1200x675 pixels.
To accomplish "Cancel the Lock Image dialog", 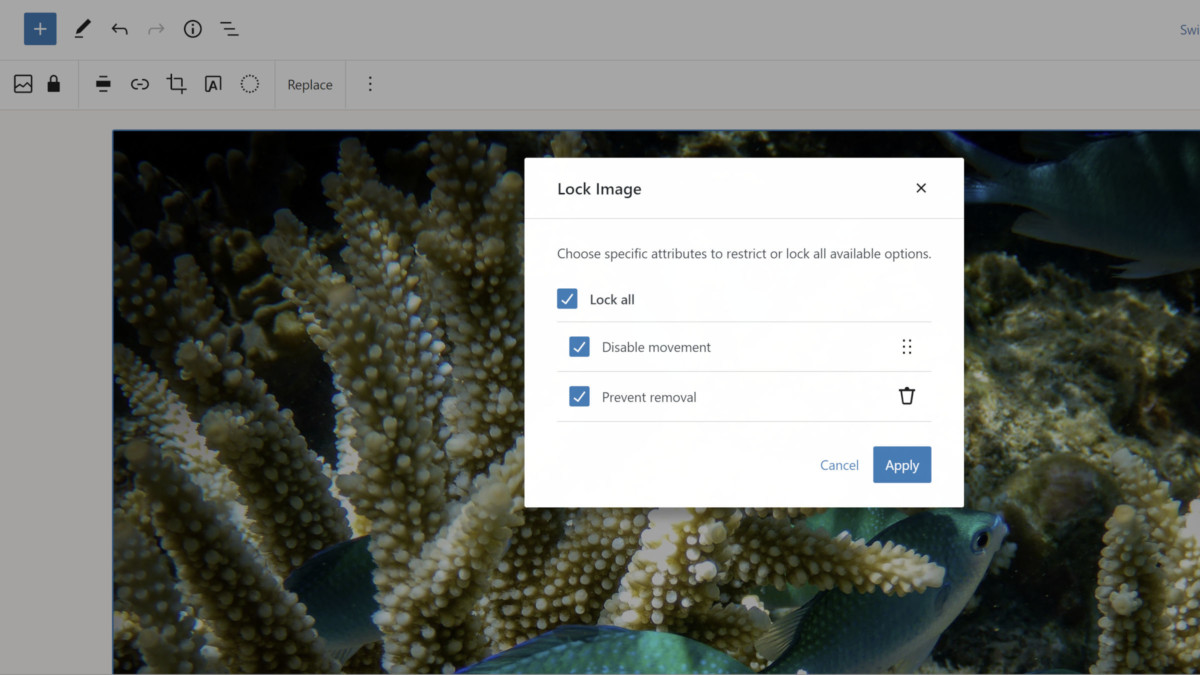I will 839,464.
